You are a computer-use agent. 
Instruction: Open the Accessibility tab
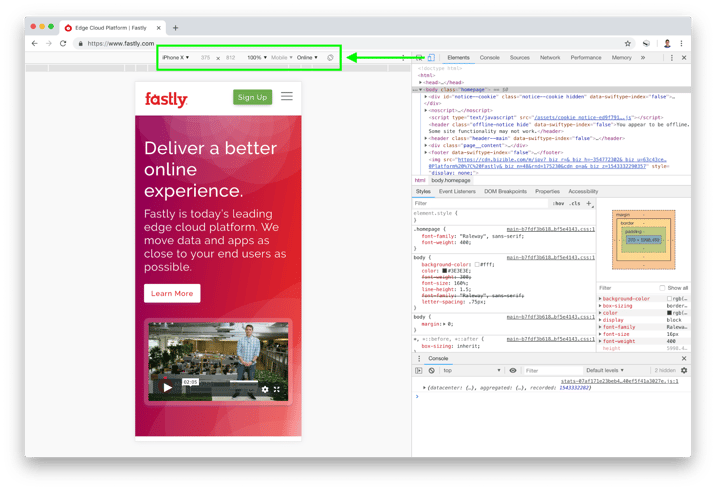[583, 191]
